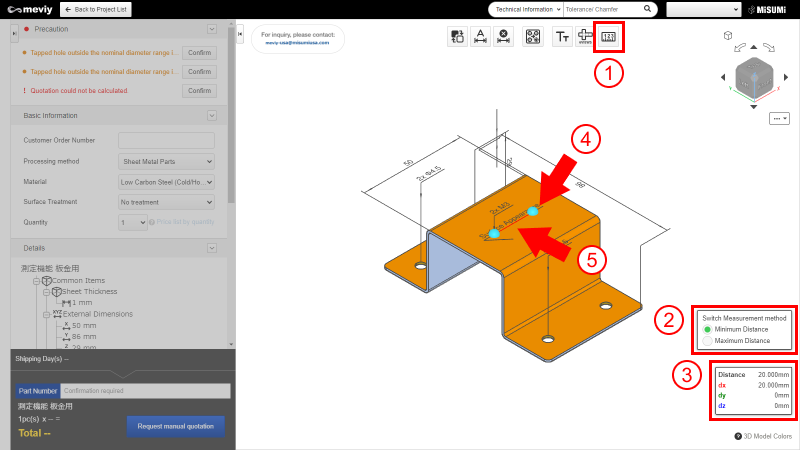Image resolution: width=800 pixels, height=450 pixels.
Task: Collapse the left panel with arrow handle
Action: tap(240, 34)
